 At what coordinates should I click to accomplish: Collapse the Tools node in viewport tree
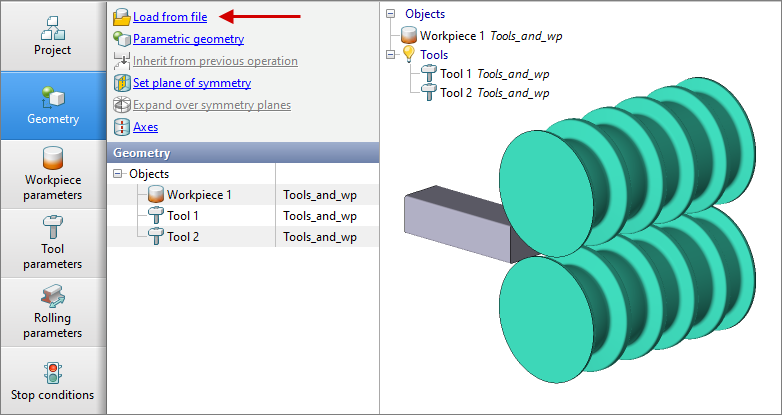[x=391, y=55]
